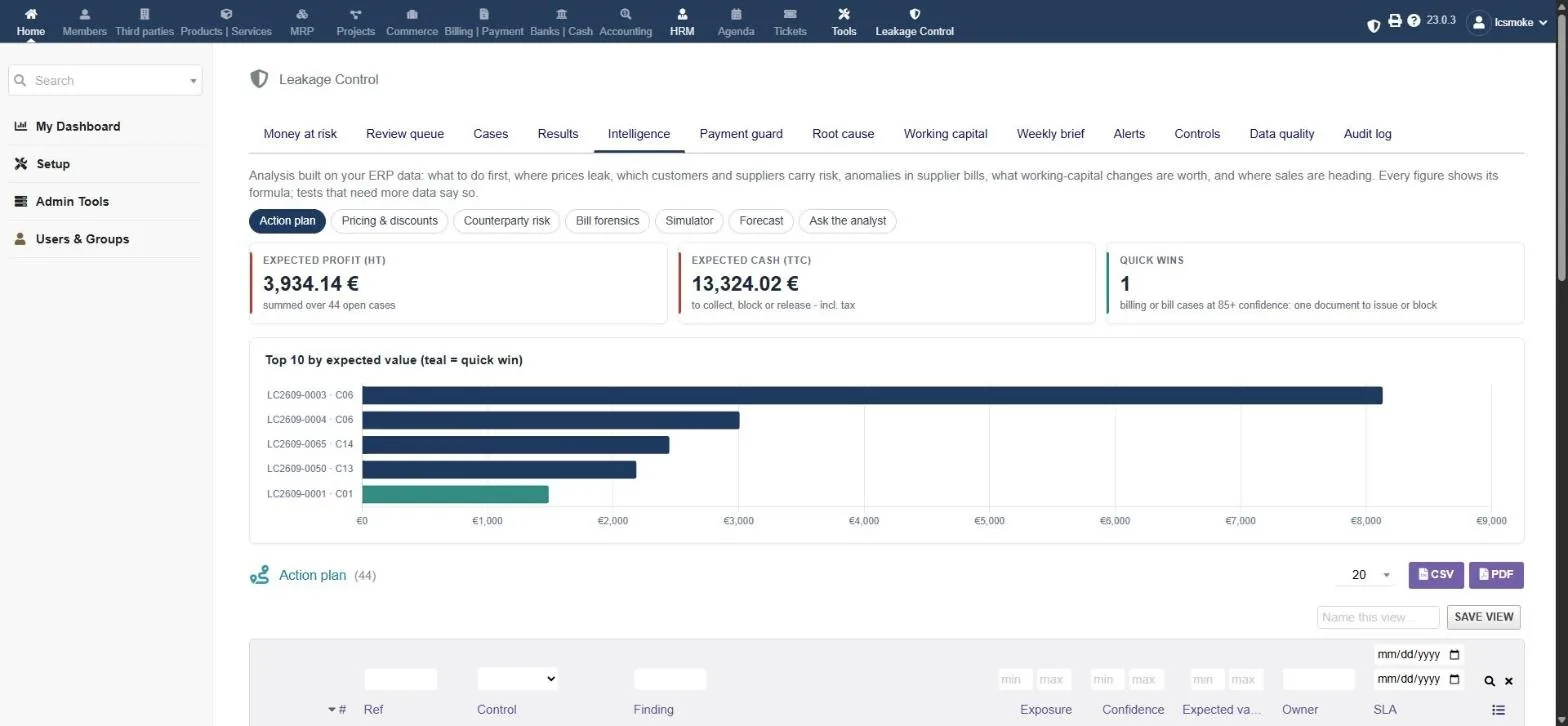Run table filter with magnifier icon

pyautogui.click(x=1490, y=681)
